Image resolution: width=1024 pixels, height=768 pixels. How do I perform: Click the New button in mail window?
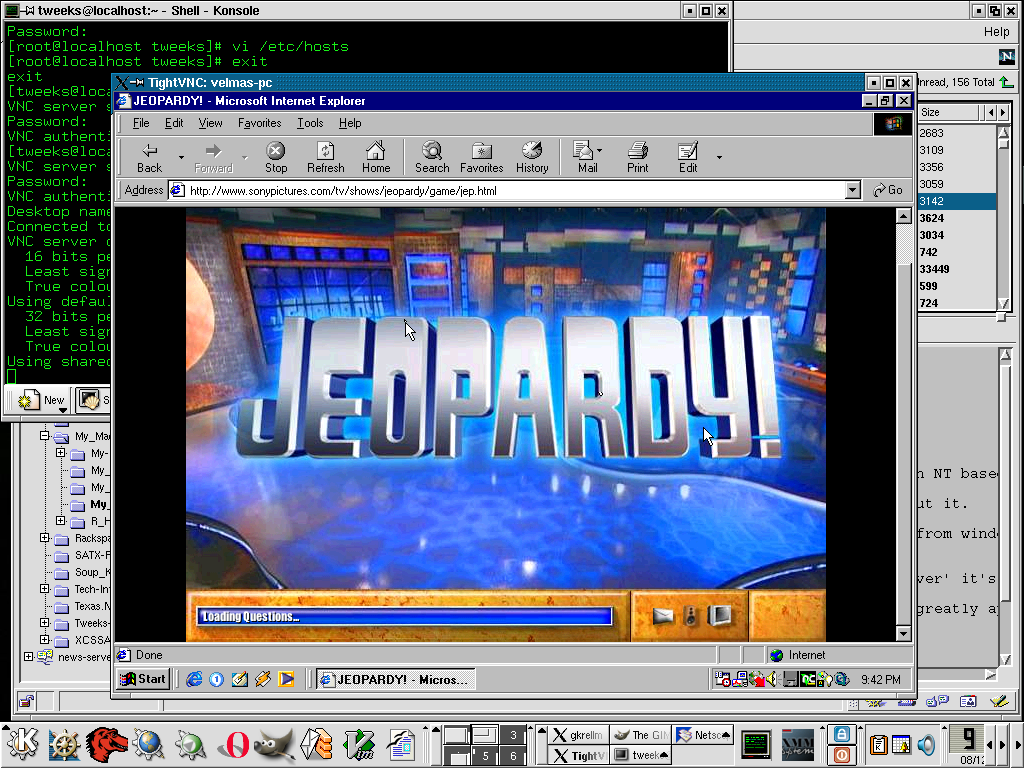[42, 400]
